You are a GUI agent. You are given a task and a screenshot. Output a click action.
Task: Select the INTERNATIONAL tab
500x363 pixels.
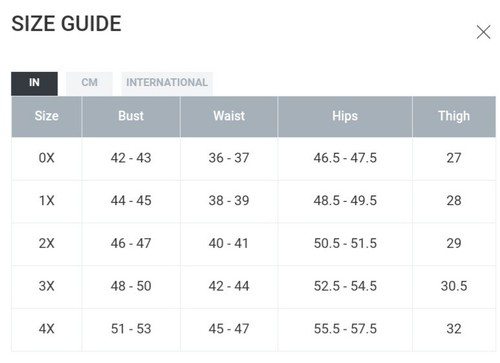point(167,83)
